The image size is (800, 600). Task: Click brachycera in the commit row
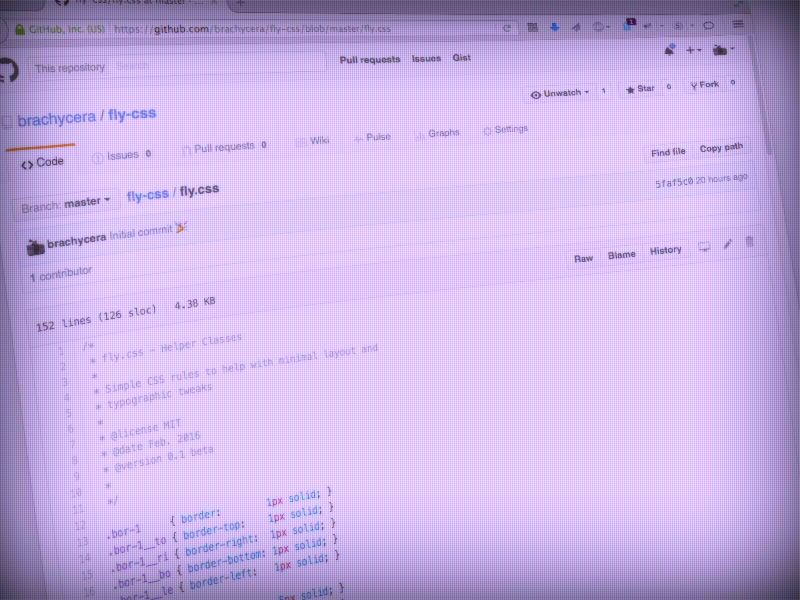coord(77,240)
